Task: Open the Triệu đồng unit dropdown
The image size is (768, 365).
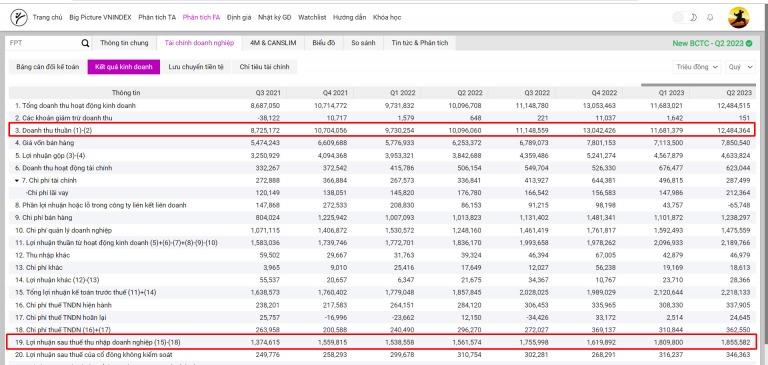Action: 697,67
